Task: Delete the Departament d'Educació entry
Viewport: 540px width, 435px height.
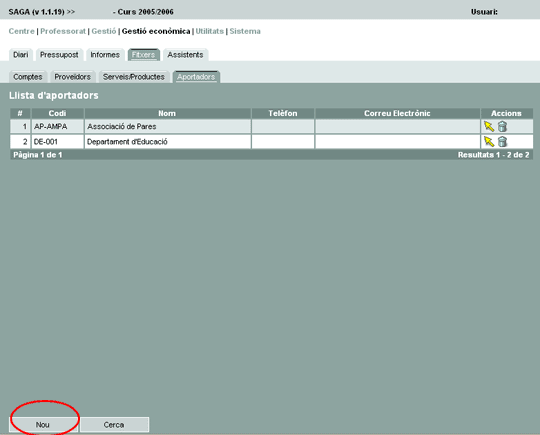Action: click(x=502, y=142)
